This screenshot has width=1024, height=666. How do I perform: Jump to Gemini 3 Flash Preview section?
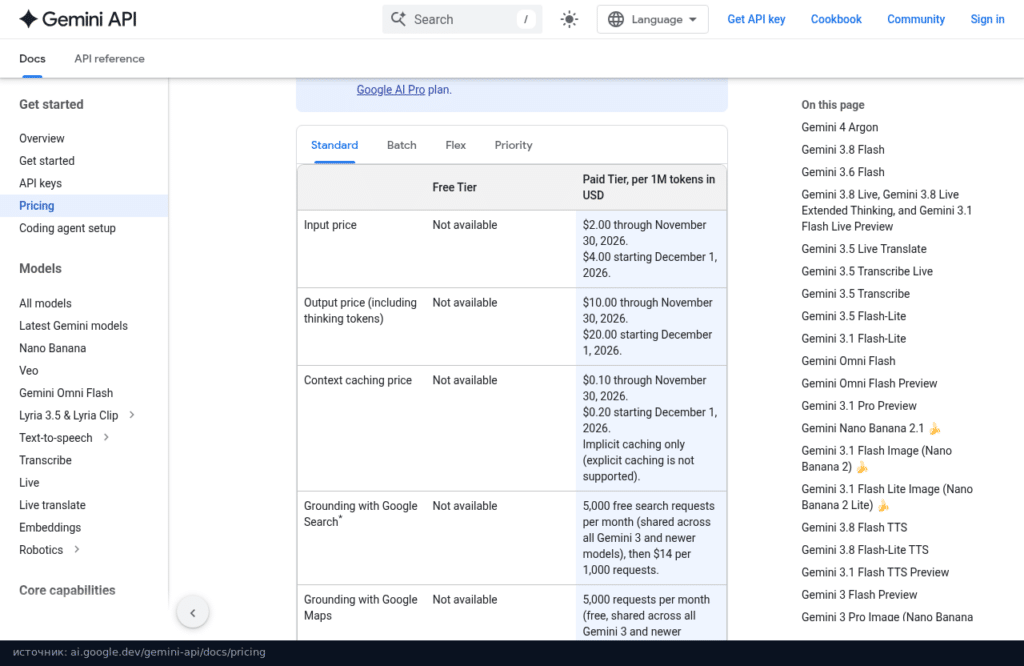coord(859,595)
